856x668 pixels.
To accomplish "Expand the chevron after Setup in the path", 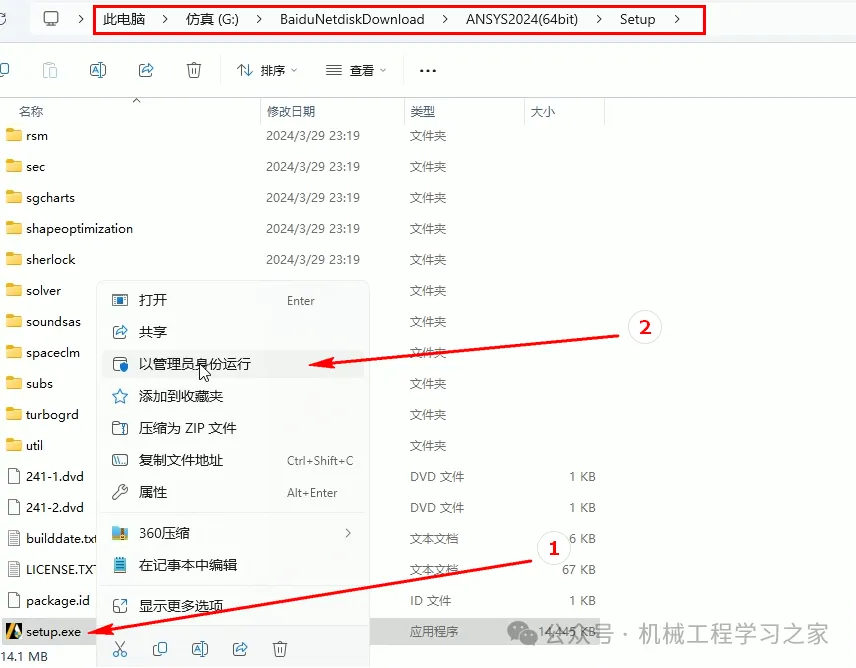I will click(677, 19).
